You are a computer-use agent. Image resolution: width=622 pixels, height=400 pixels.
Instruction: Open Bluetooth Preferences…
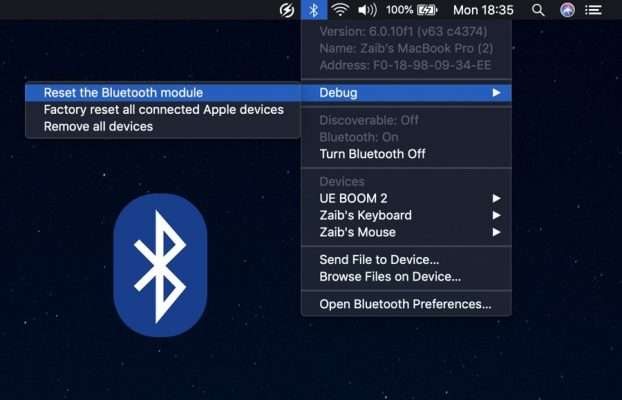point(405,304)
